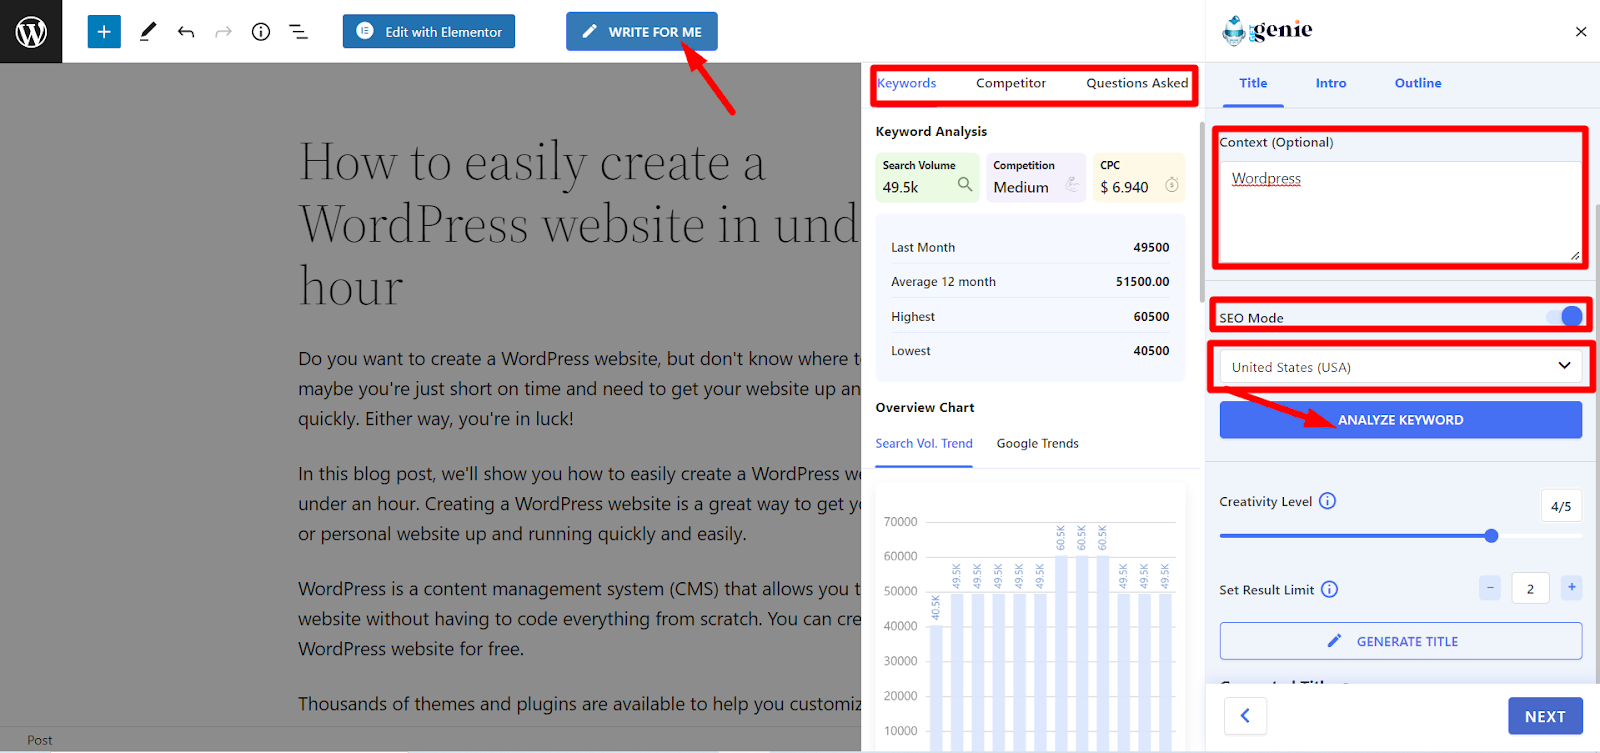Select the pencil Tools icon
Image resolution: width=1600 pixels, height=753 pixels.
click(148, 32)
